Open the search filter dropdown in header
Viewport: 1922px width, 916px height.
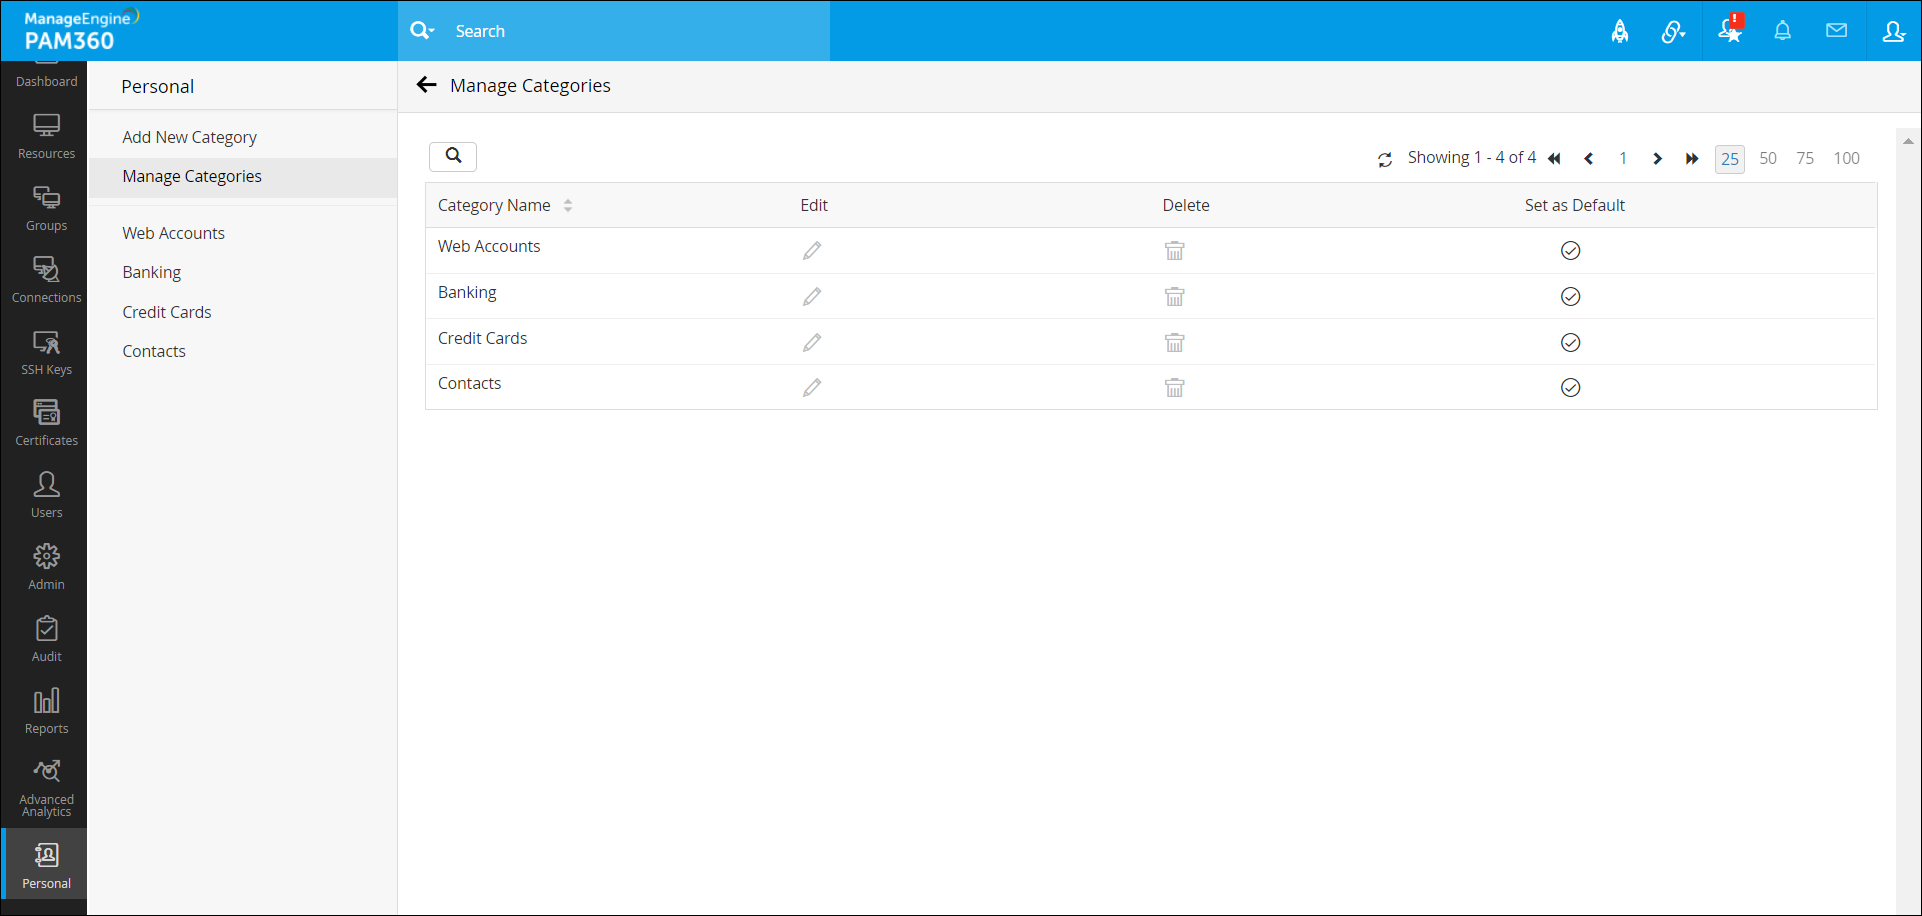[x=422, y=31]
